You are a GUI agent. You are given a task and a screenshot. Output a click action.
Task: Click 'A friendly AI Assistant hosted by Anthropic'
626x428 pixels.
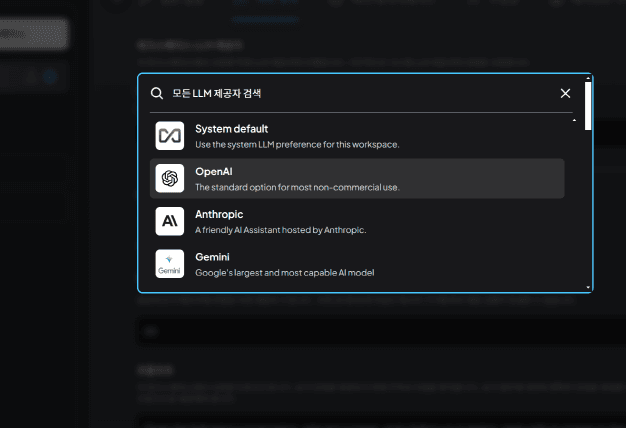pyautogui.click(x=280, y=230)
